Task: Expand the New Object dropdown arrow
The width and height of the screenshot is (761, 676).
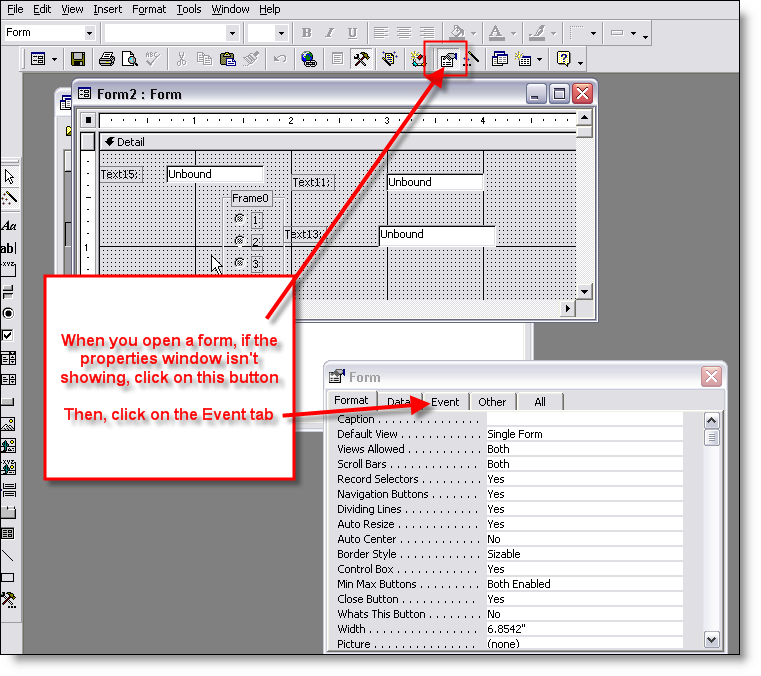Action: (x=539, y=59)
